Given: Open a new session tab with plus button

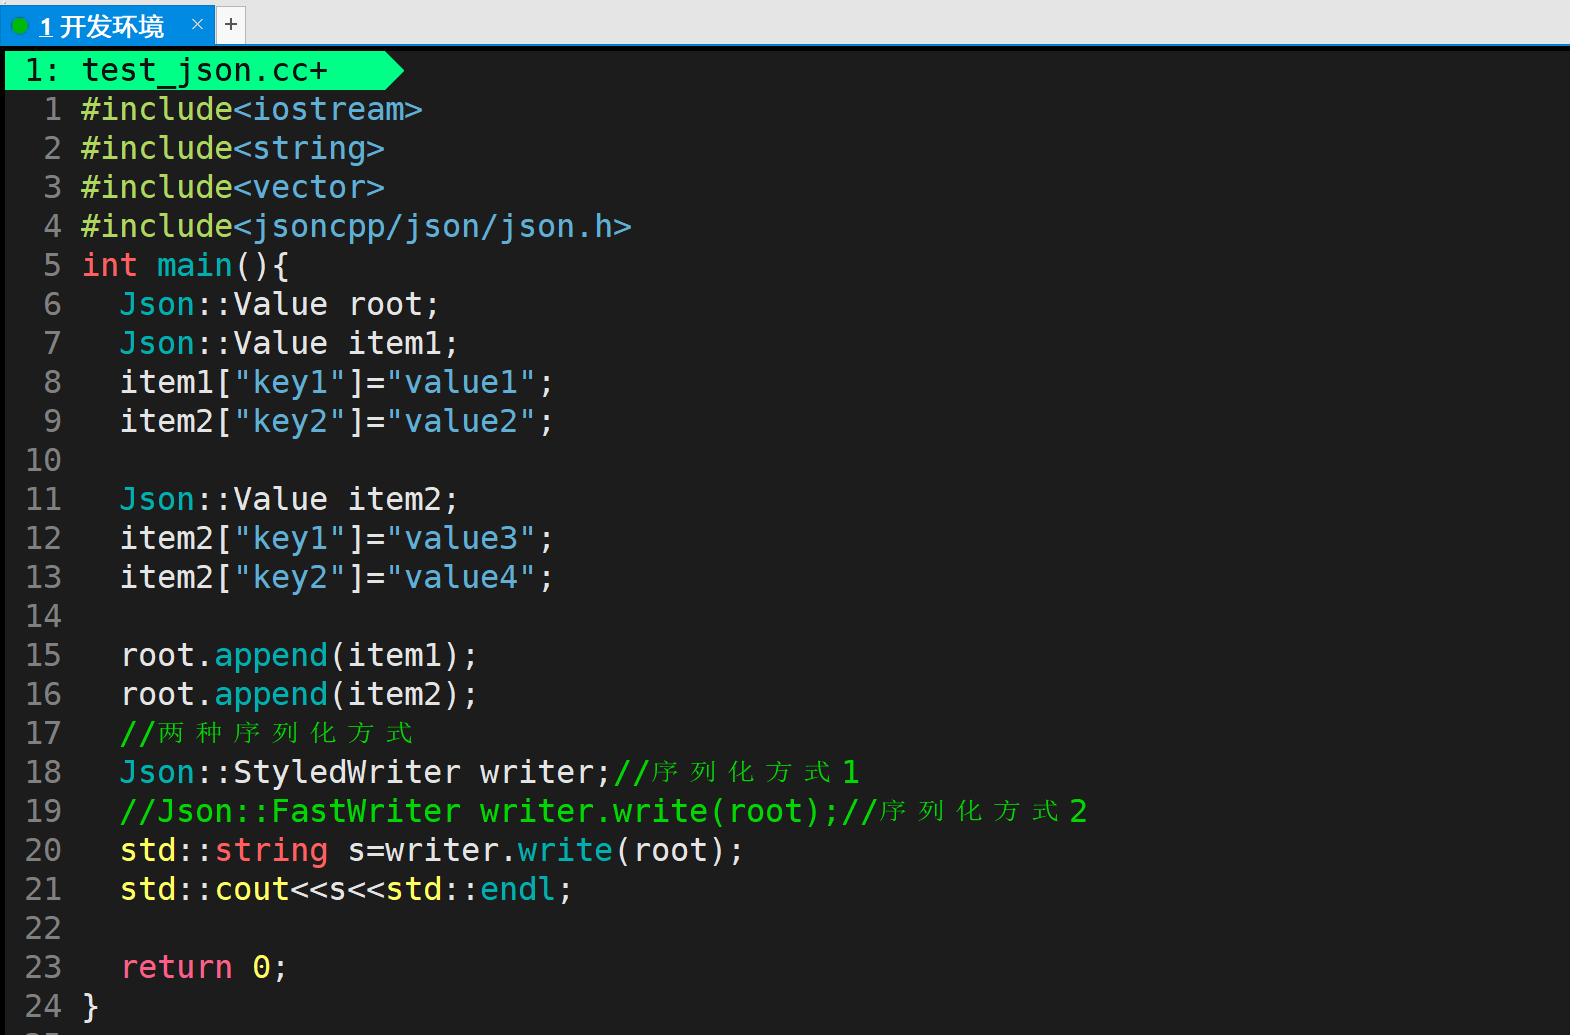Looking at the screenshot, I should (231, 24).
